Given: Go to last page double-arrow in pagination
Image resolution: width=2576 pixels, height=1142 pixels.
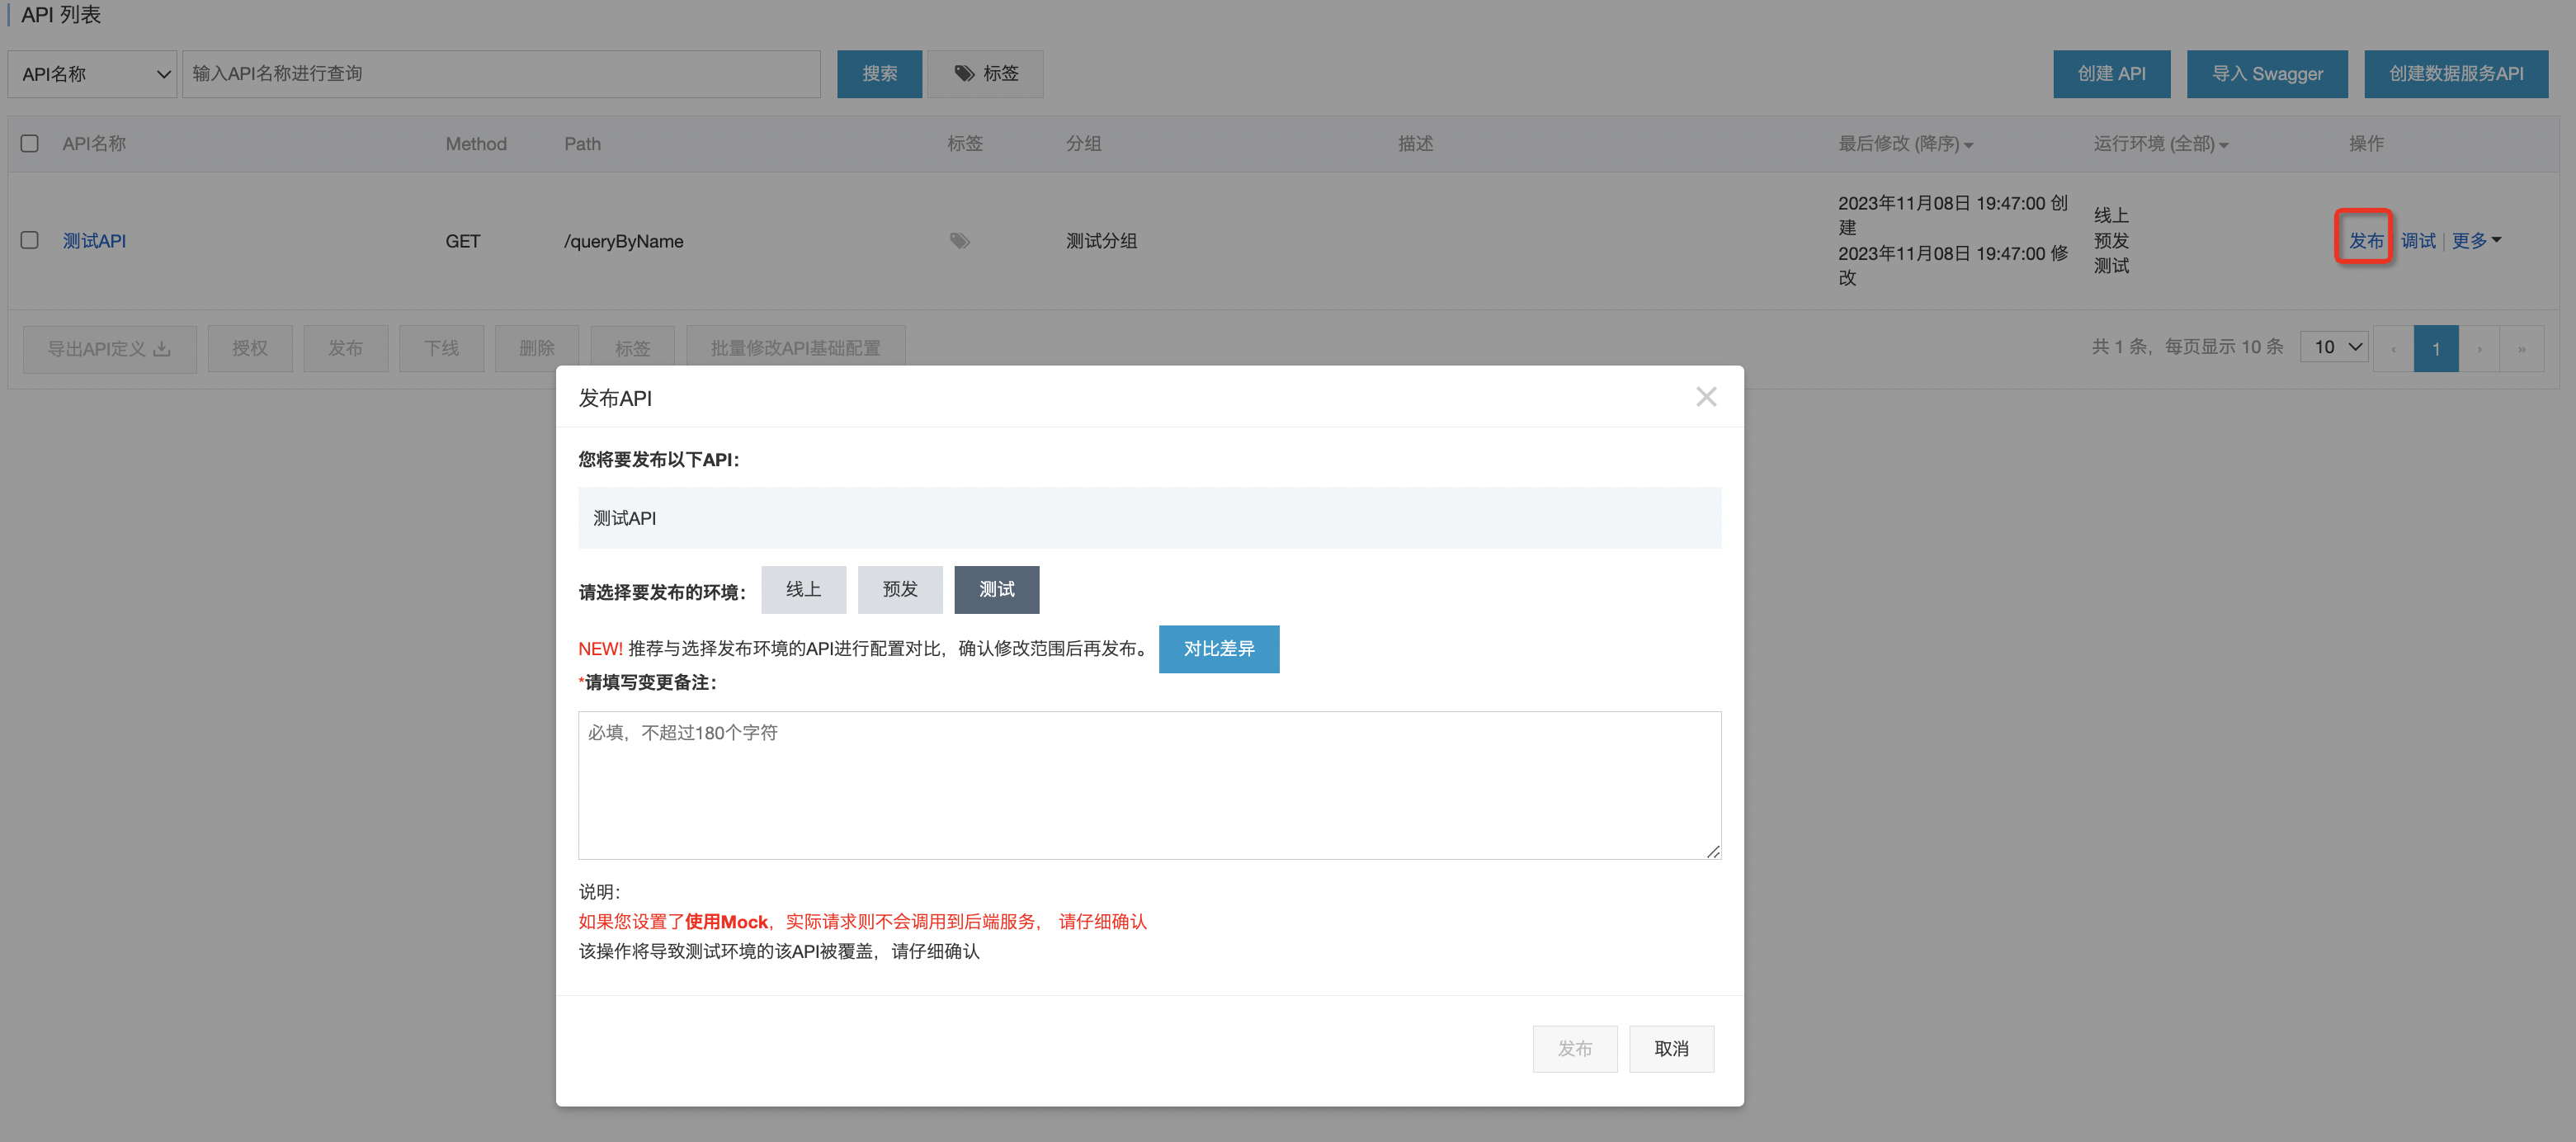Looking at the screenshot, I should tap(2521, 348).
